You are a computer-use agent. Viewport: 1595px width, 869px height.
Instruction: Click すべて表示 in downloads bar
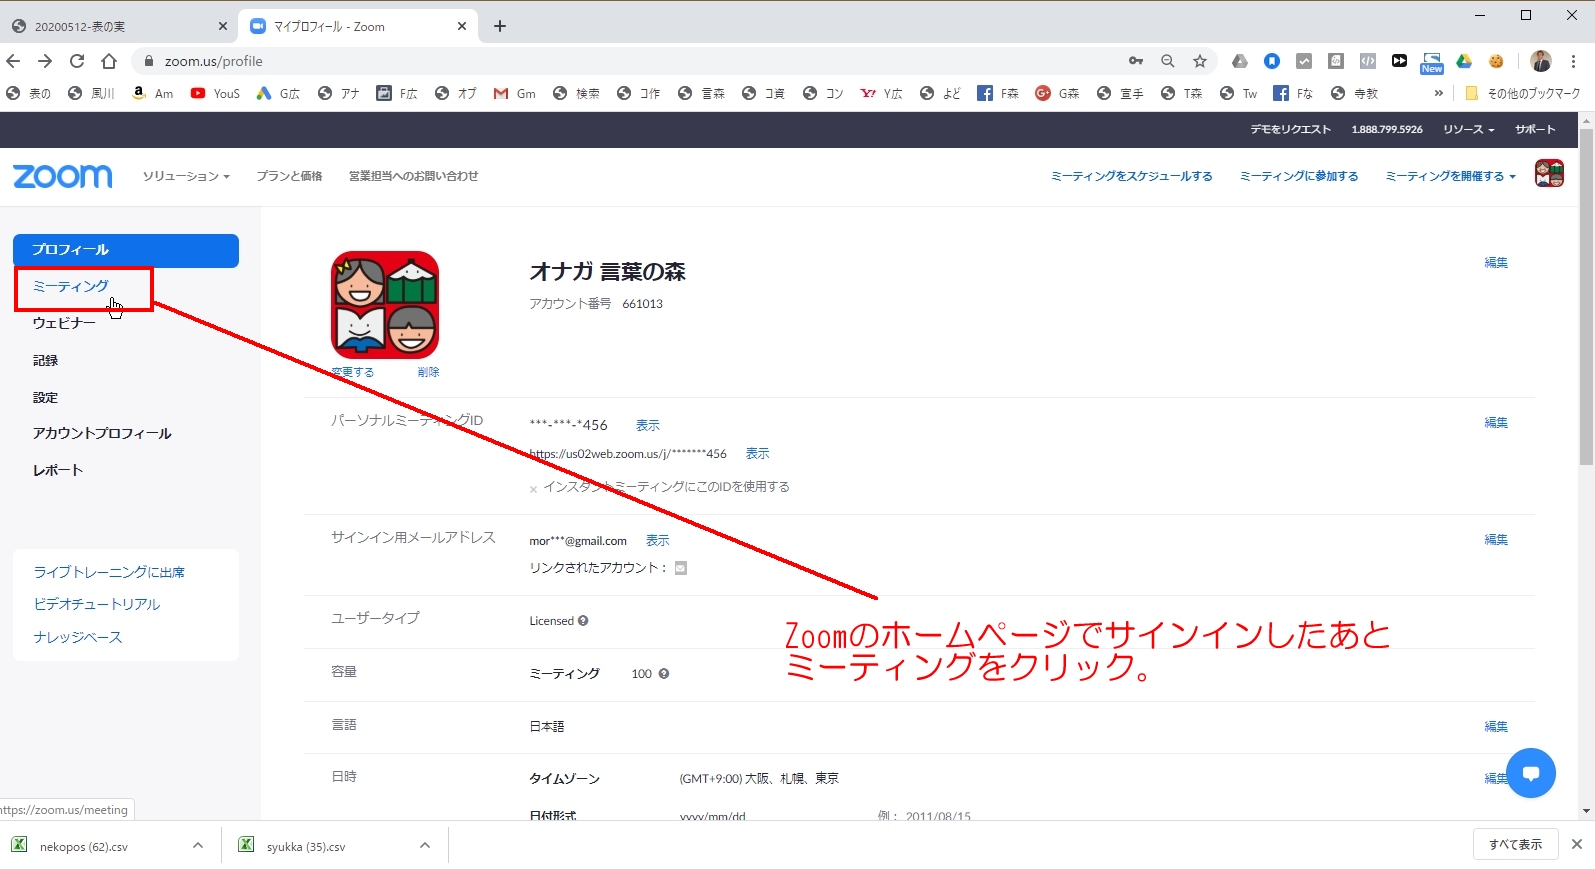tap(1515, 845)
